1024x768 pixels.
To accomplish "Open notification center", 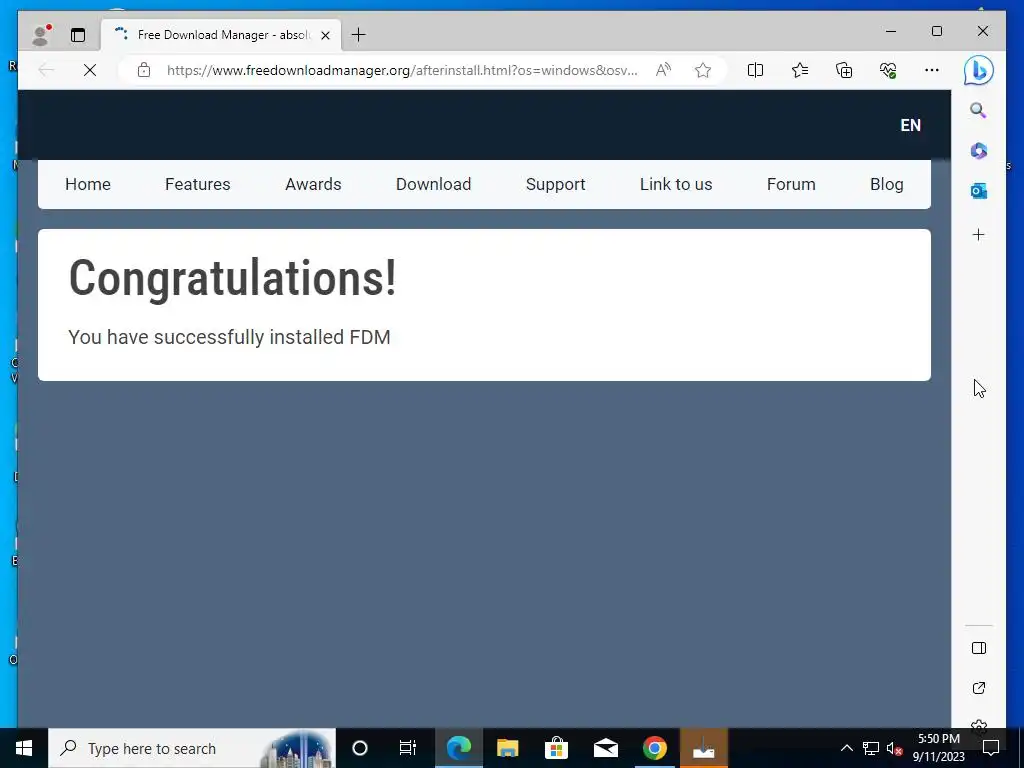I will tap(991, 748).
